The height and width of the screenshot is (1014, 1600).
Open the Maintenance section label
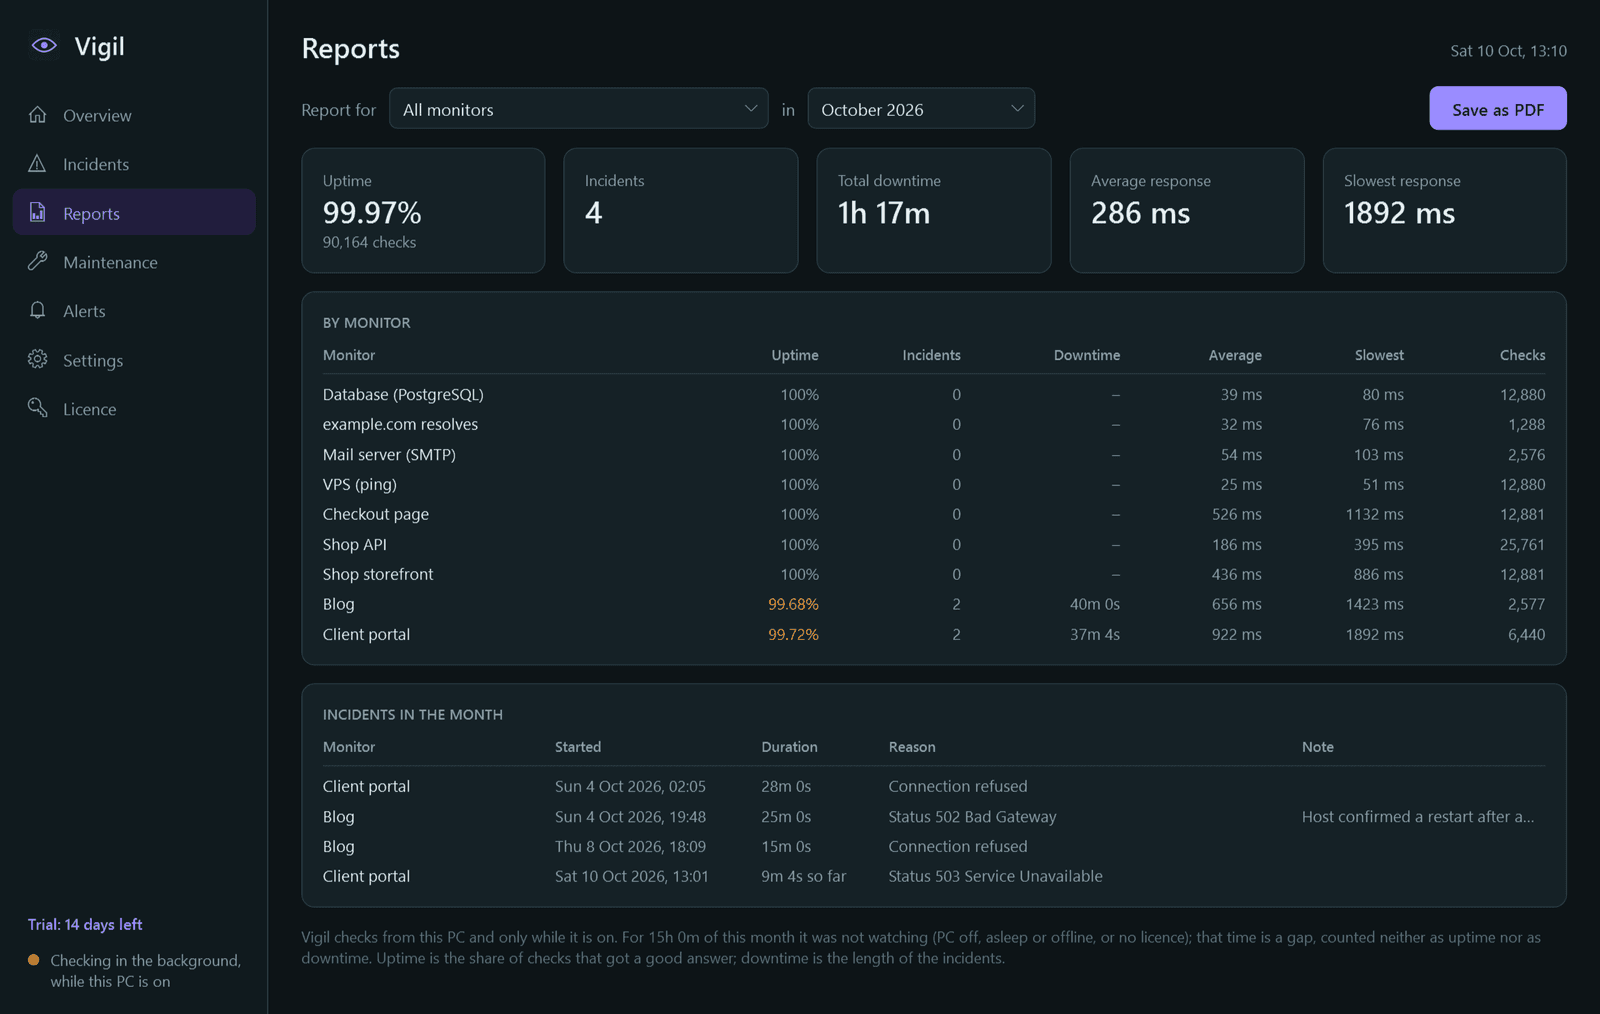click(110, 263)
